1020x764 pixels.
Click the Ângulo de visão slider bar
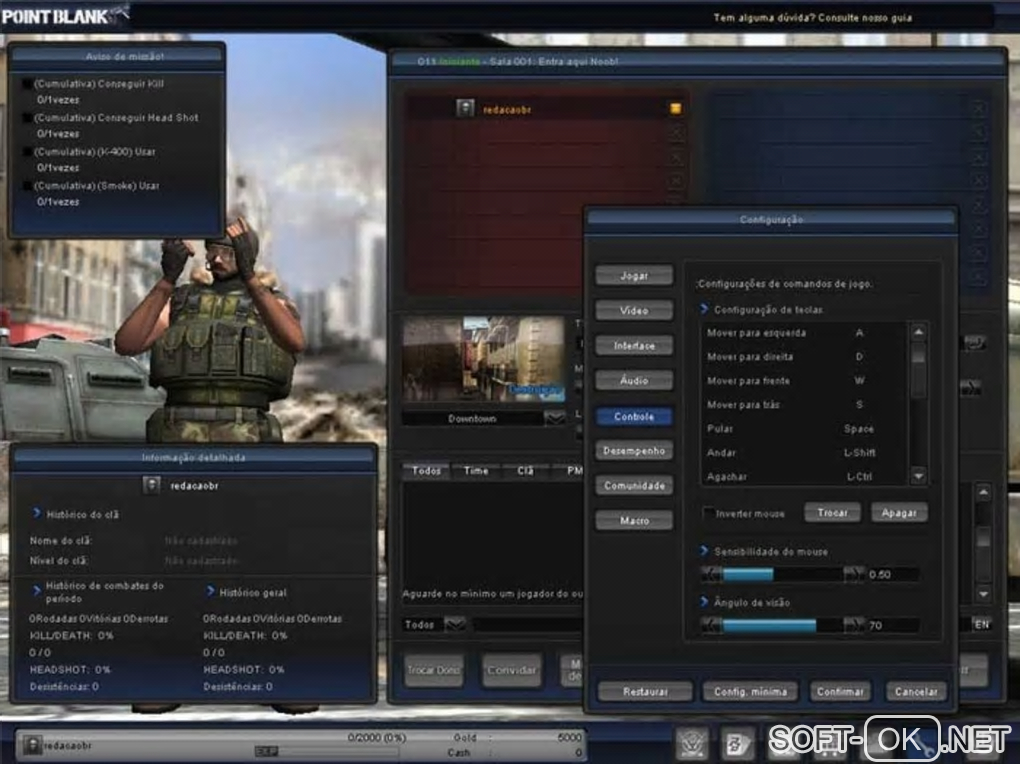click(783, 625)
